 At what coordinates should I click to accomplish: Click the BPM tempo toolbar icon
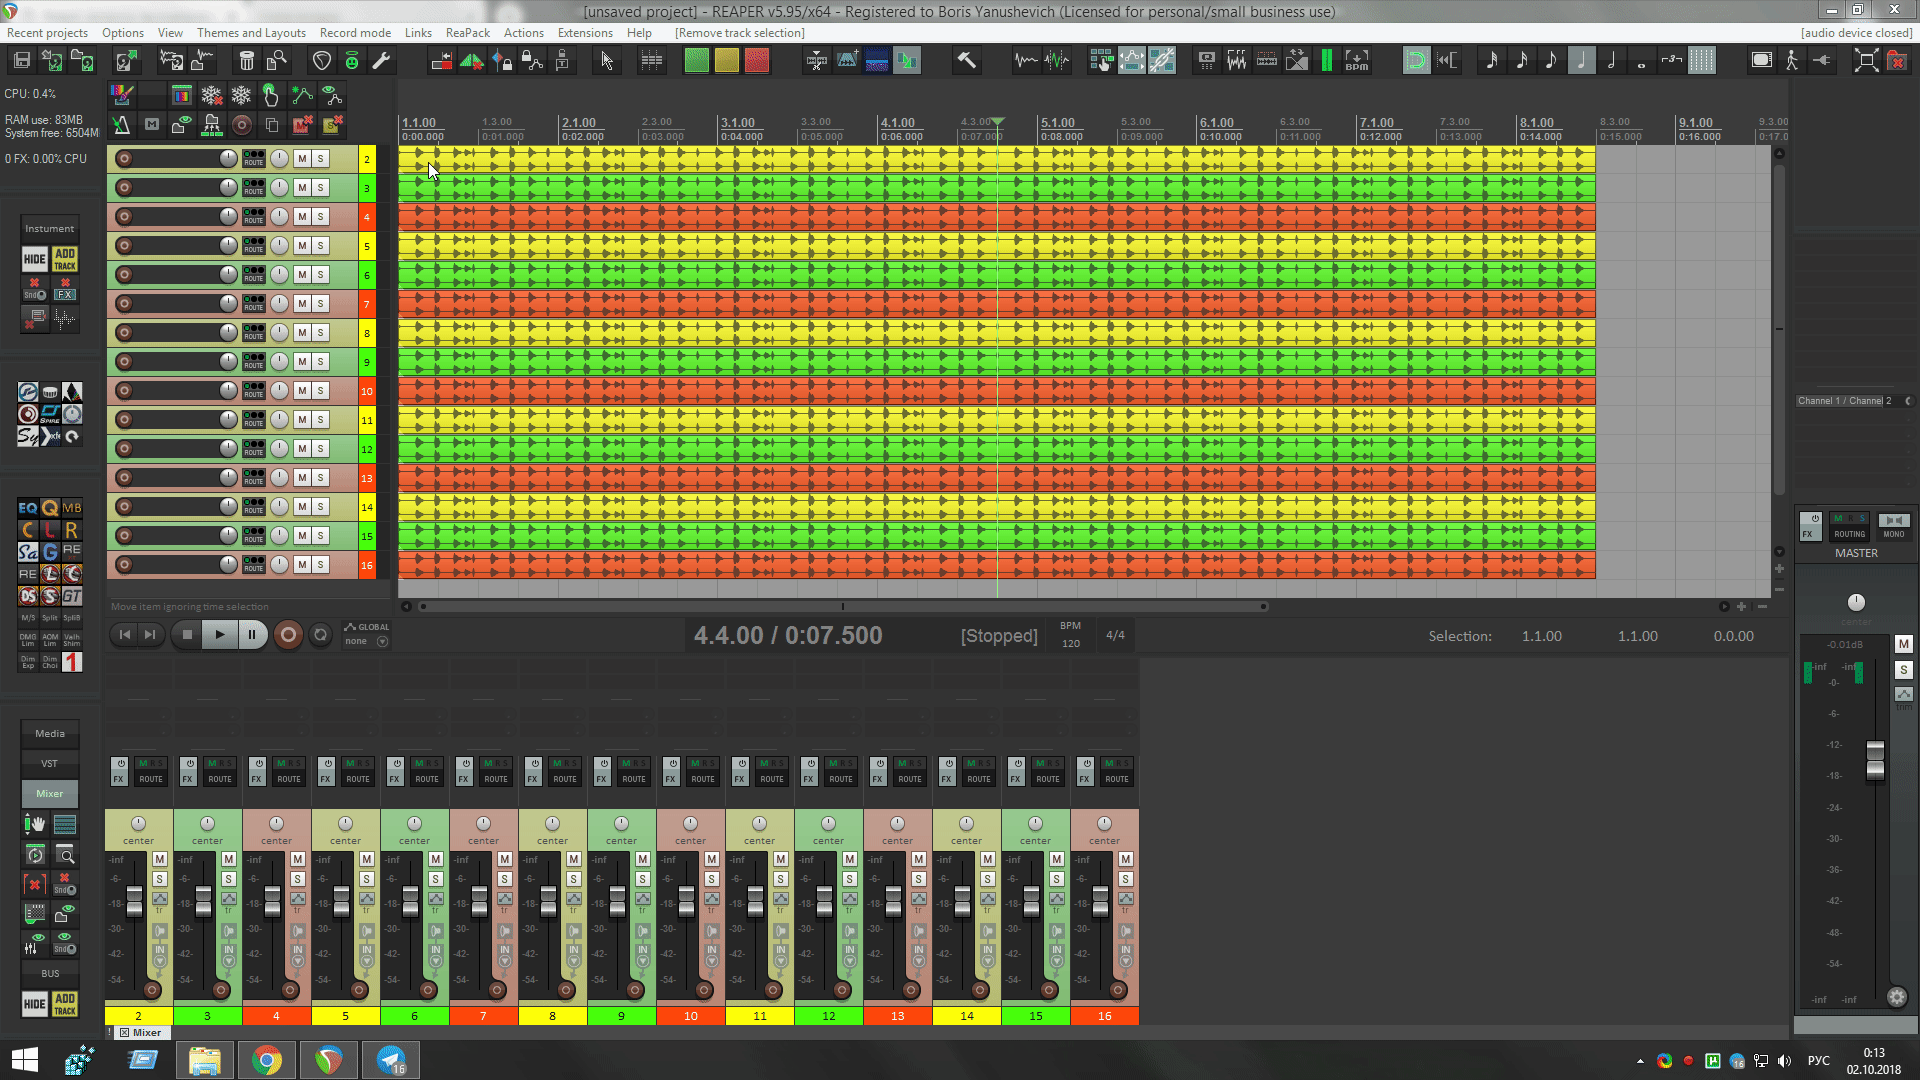[x=1356, y=61]
